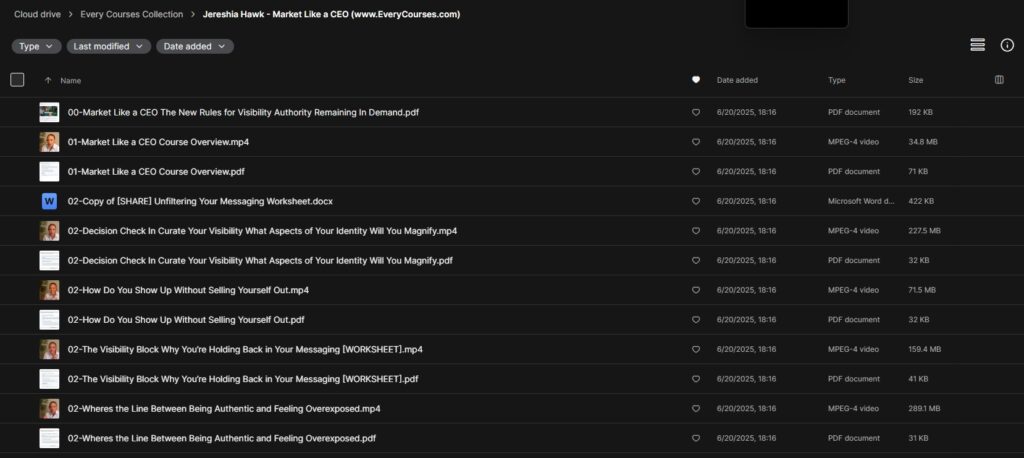The image size is (1024, 458).
Task: Open the Last modified filter dropdown
Action: pyautogui.click(x=108, y=46)
